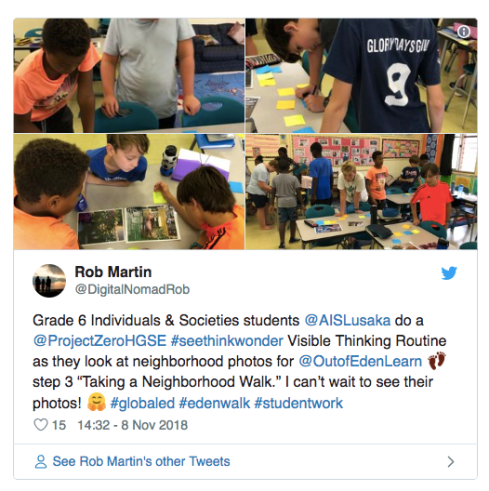Click the Twitter bird logo icon
The width and height of the screenshot is (489, 491).
(x=449, y=273)
